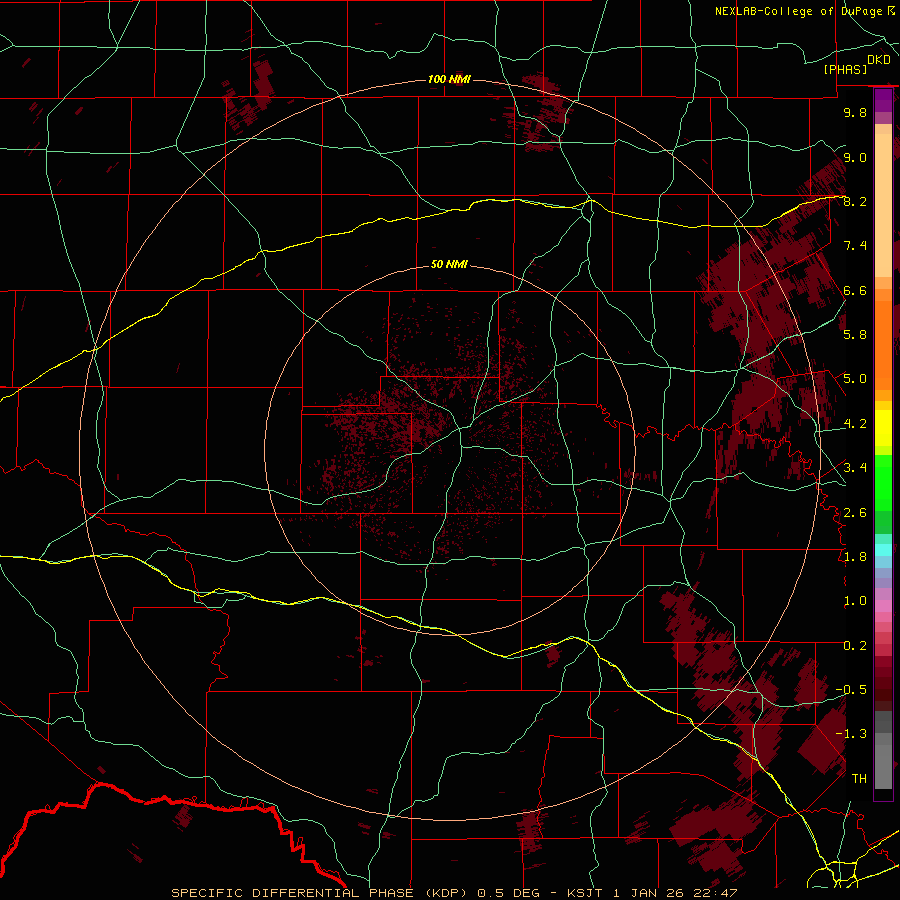Click the "22:47" timestamp in caption

click(x=716, y=893)
